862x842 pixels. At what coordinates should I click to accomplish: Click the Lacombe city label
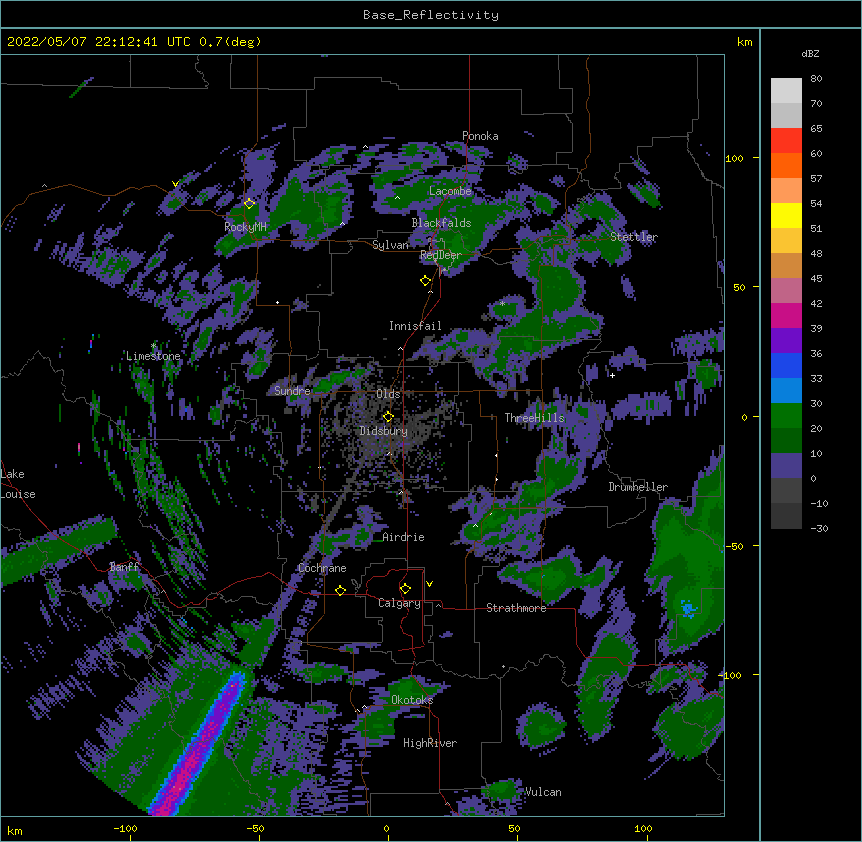point(450,191)
